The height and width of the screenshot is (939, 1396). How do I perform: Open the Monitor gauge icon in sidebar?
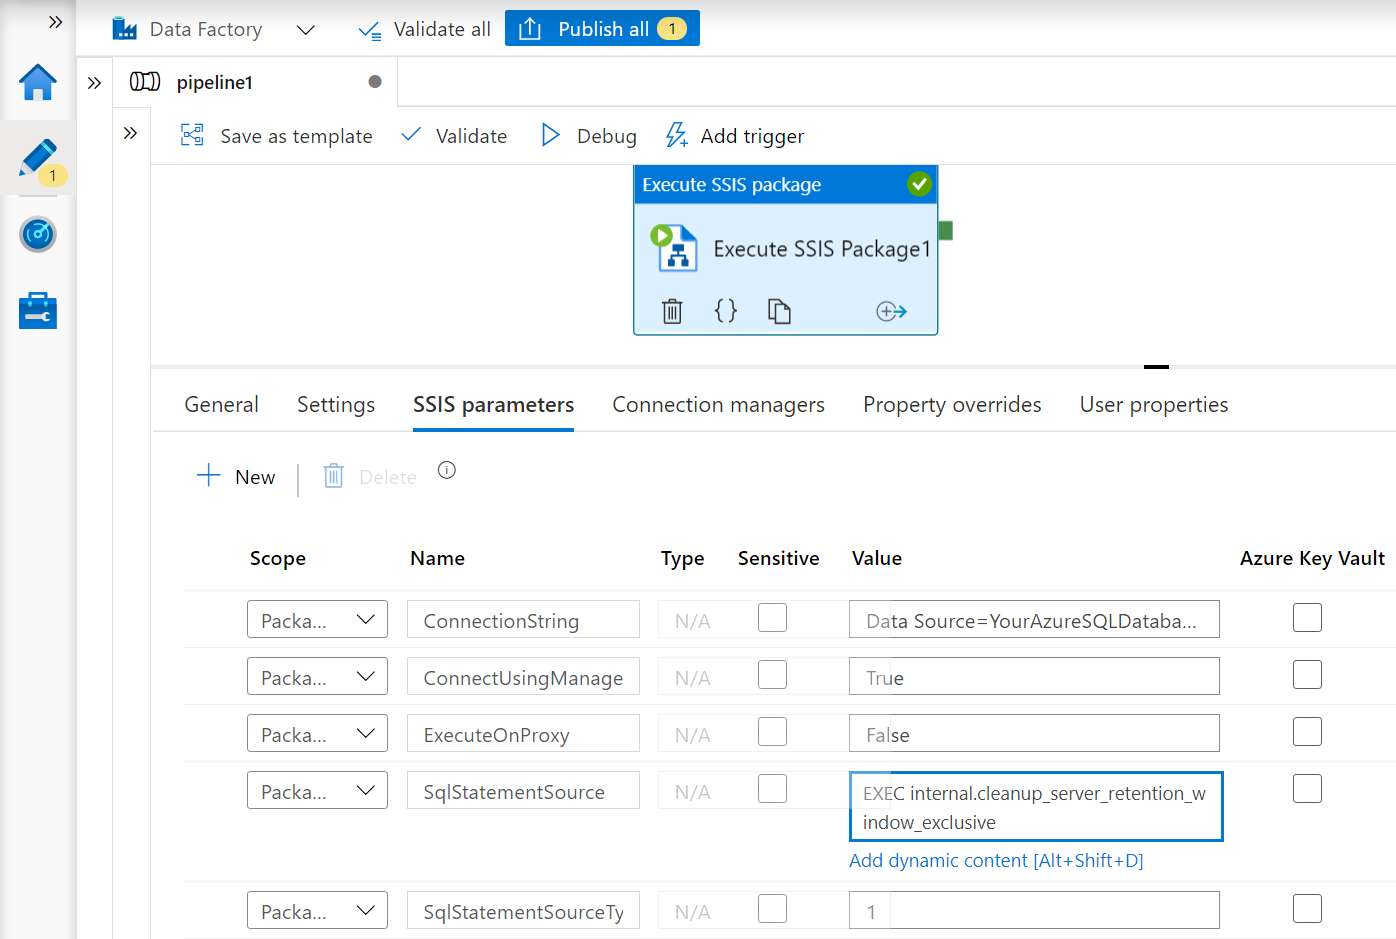pos(38,235)
